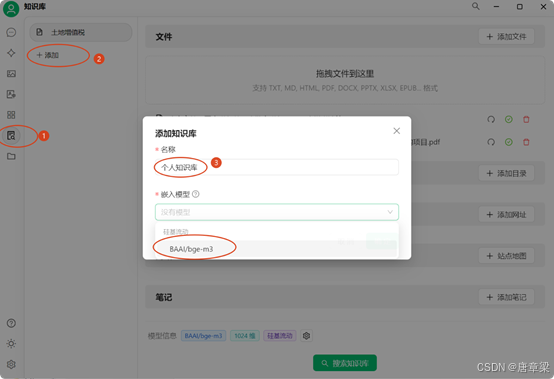Open the mini apps grid icon

point(11,115)
